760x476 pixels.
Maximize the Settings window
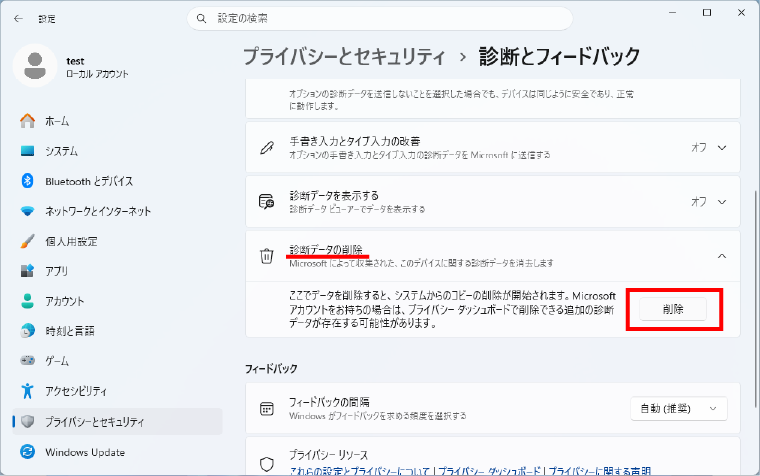[707, 13]
